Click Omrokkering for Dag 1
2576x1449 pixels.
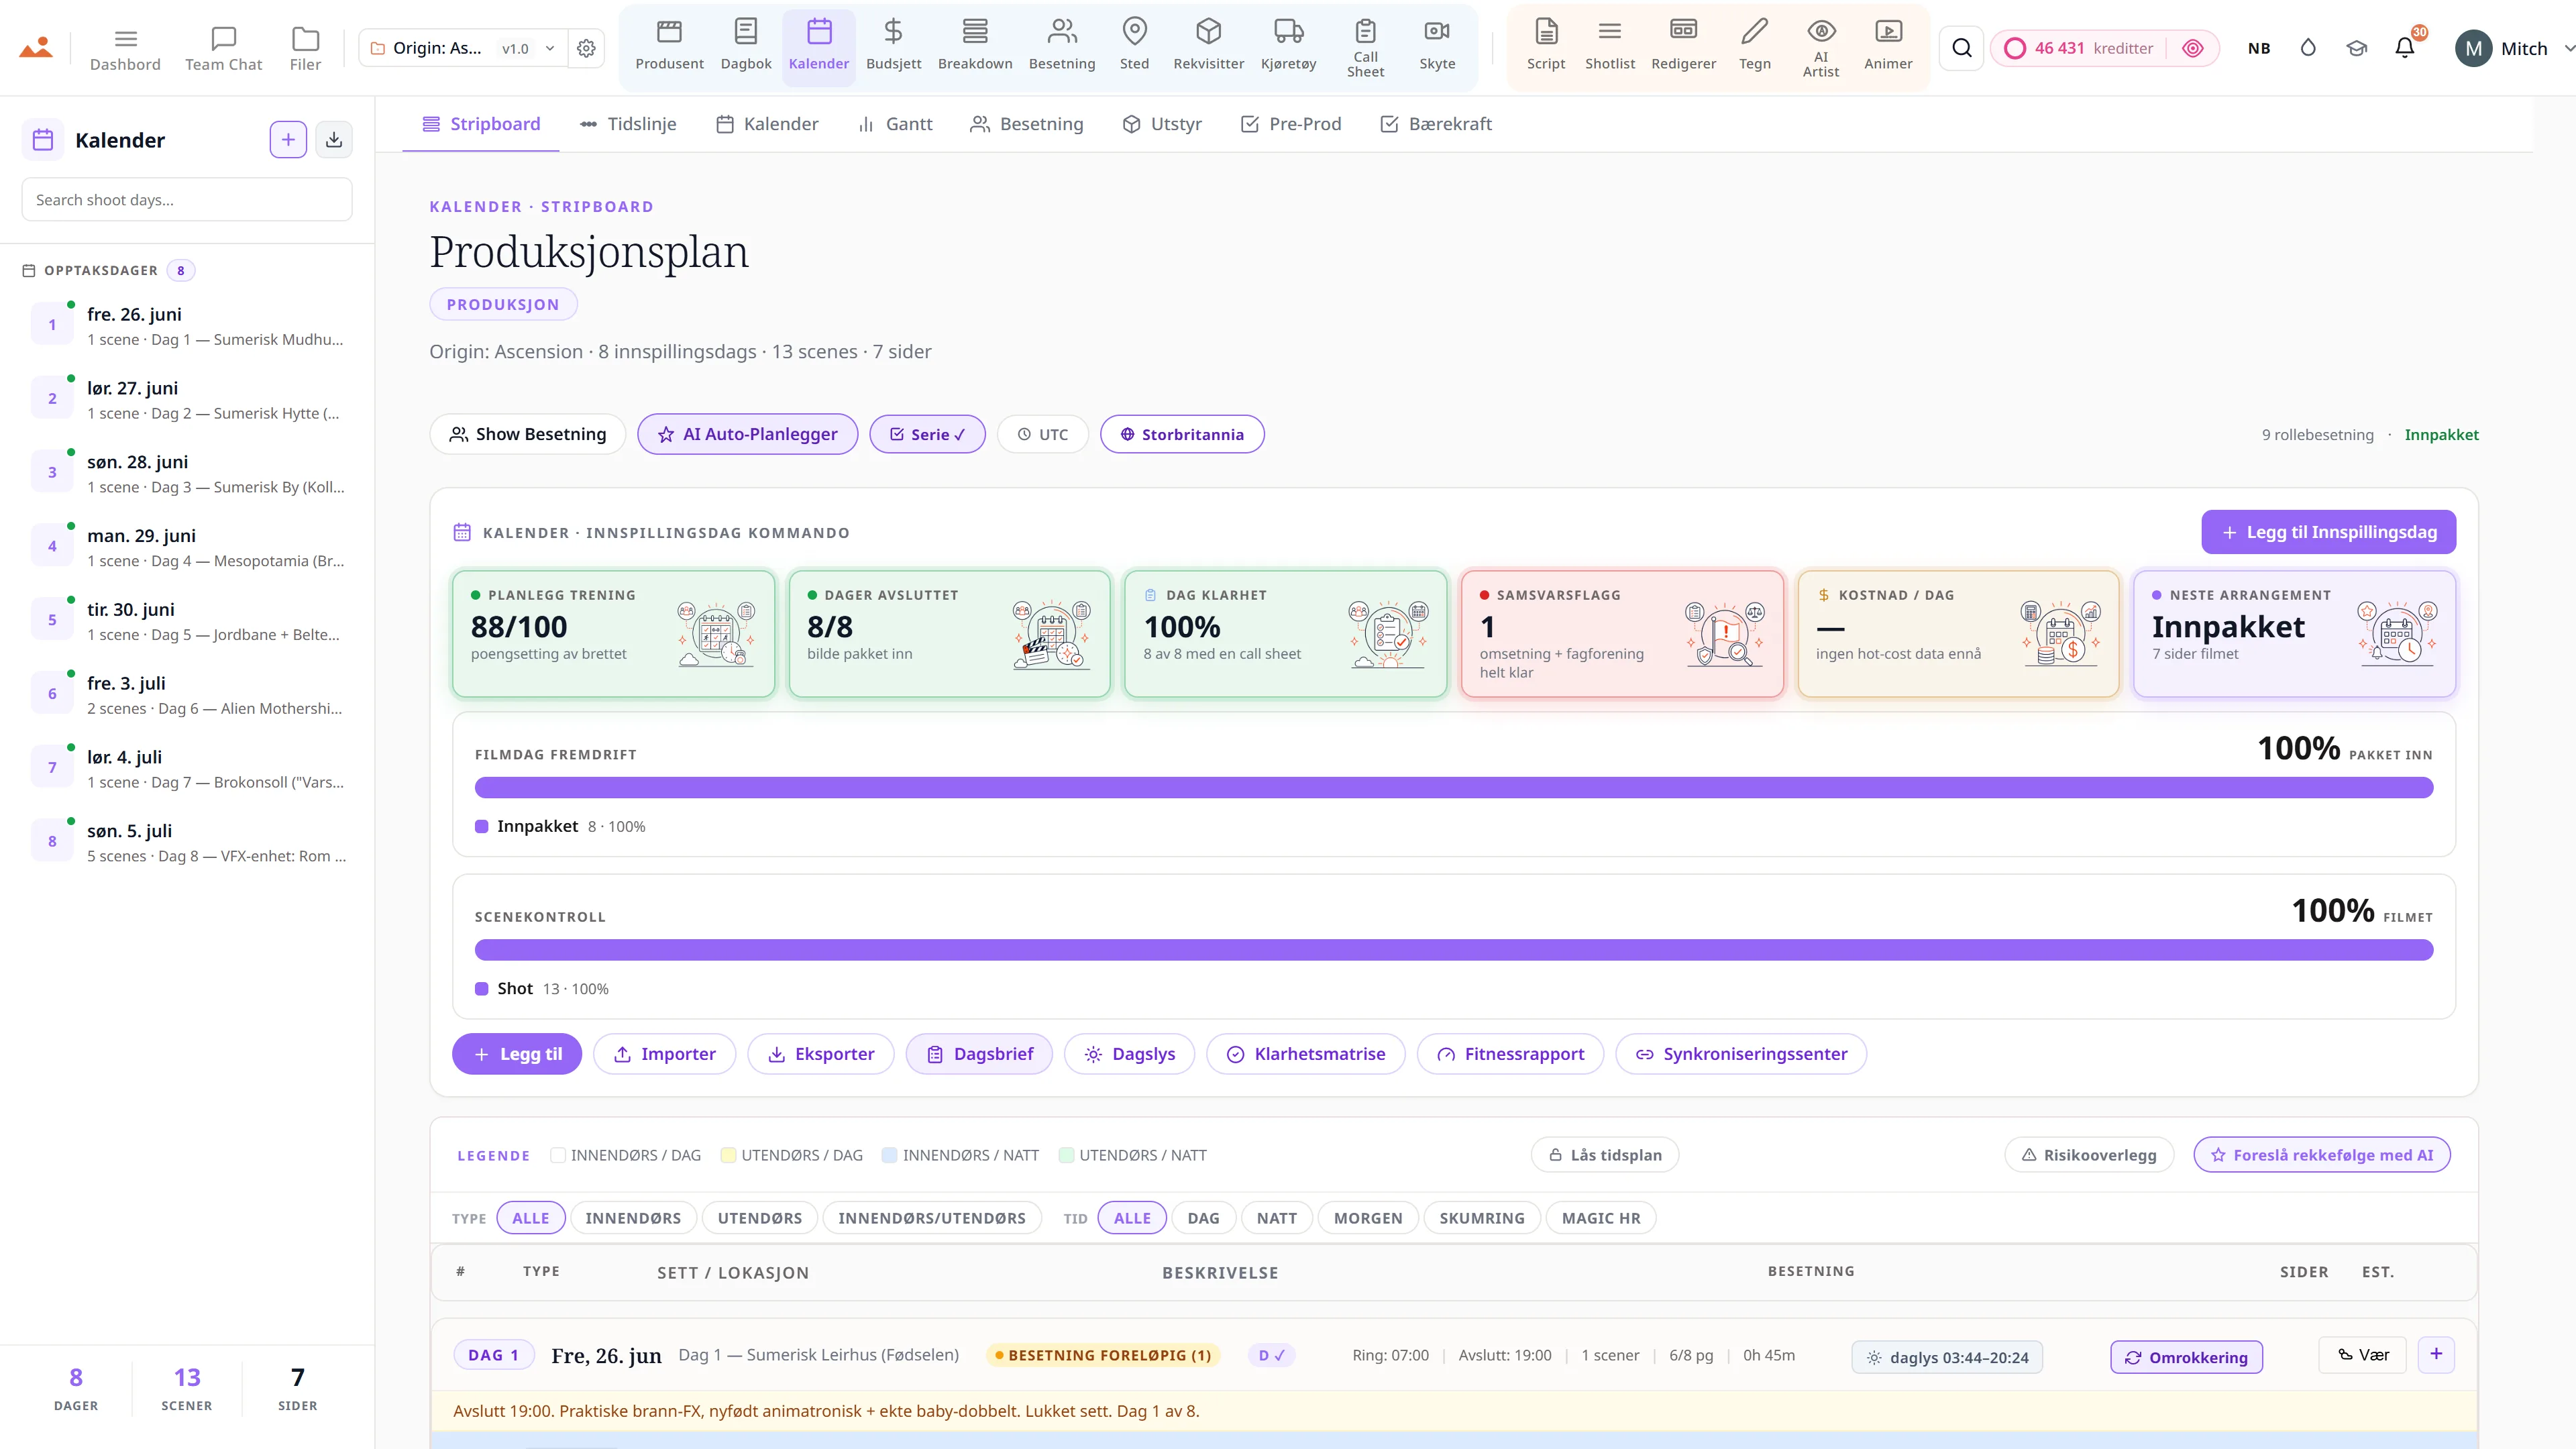pos(2186,1357)
